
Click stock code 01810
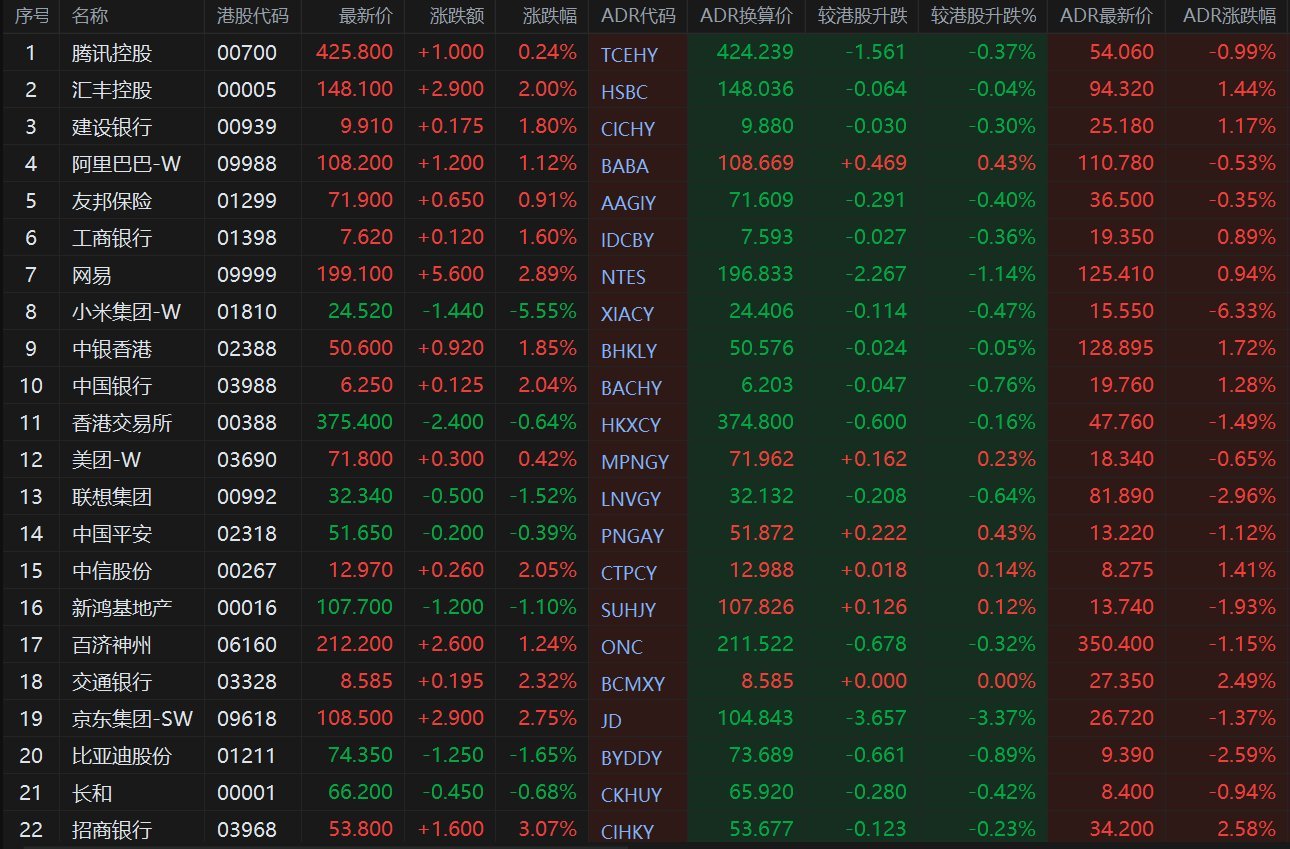point(247,311)
